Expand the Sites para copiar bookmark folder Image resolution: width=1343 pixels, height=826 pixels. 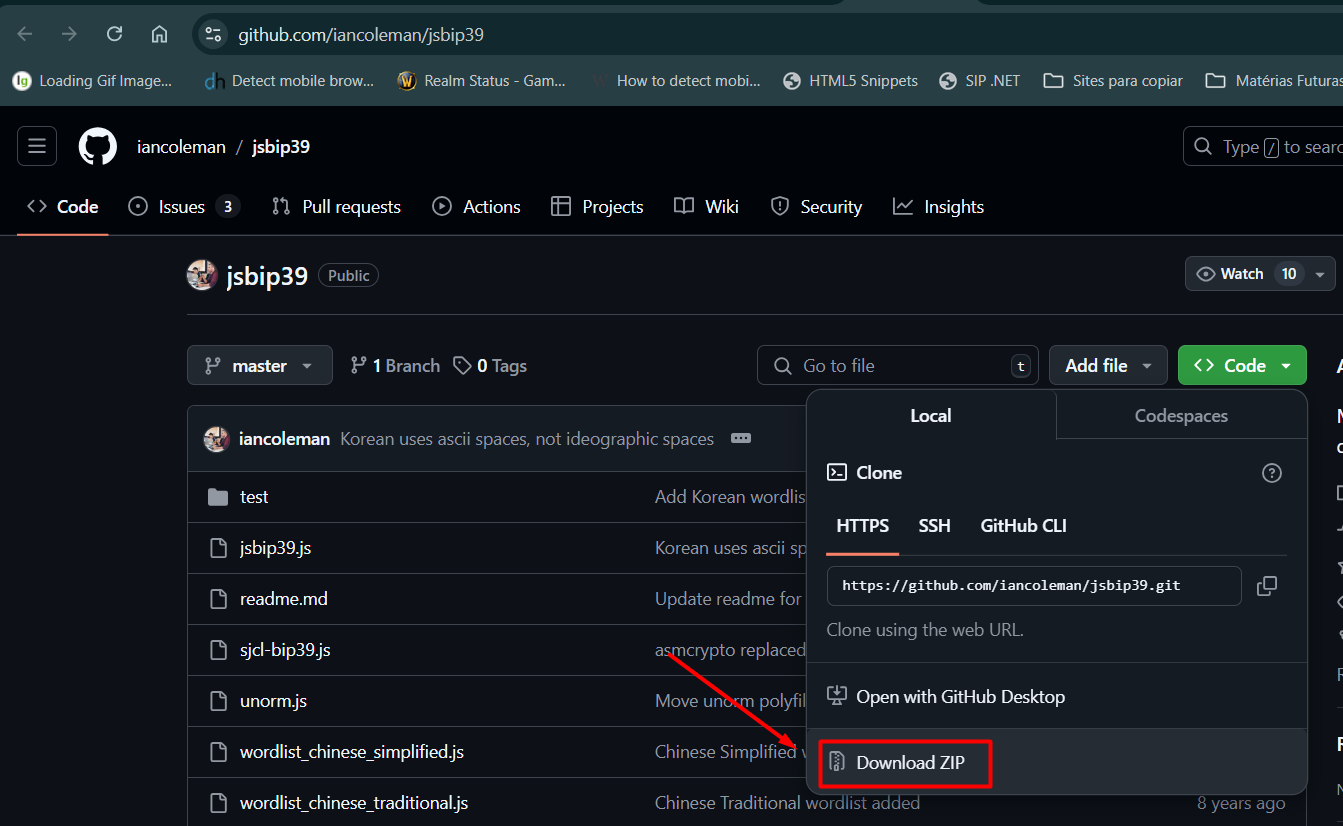click(x=1113, y=81)
